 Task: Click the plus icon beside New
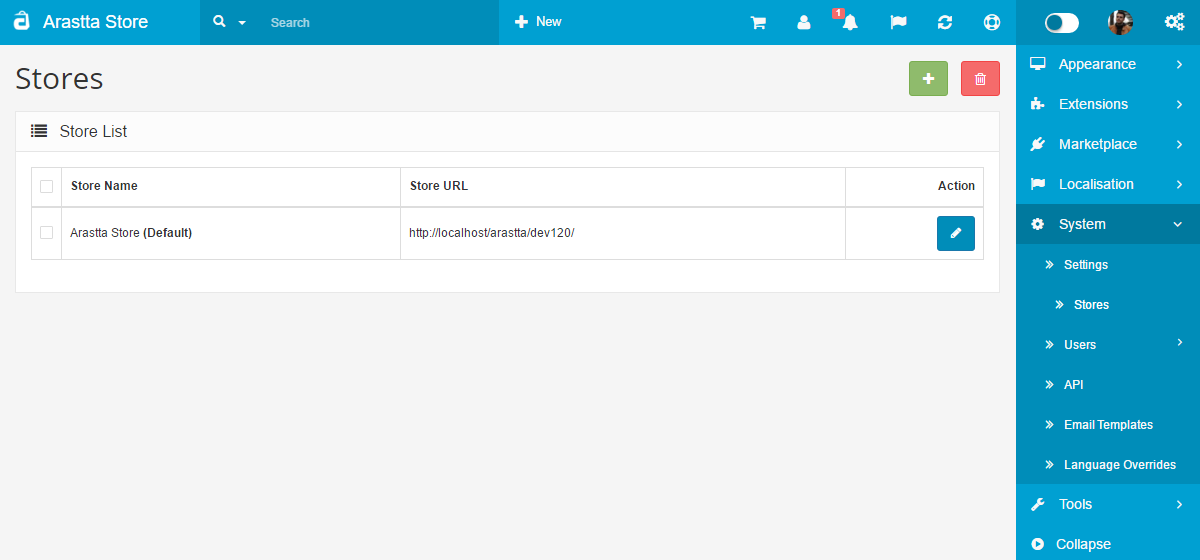click(521, 22)
